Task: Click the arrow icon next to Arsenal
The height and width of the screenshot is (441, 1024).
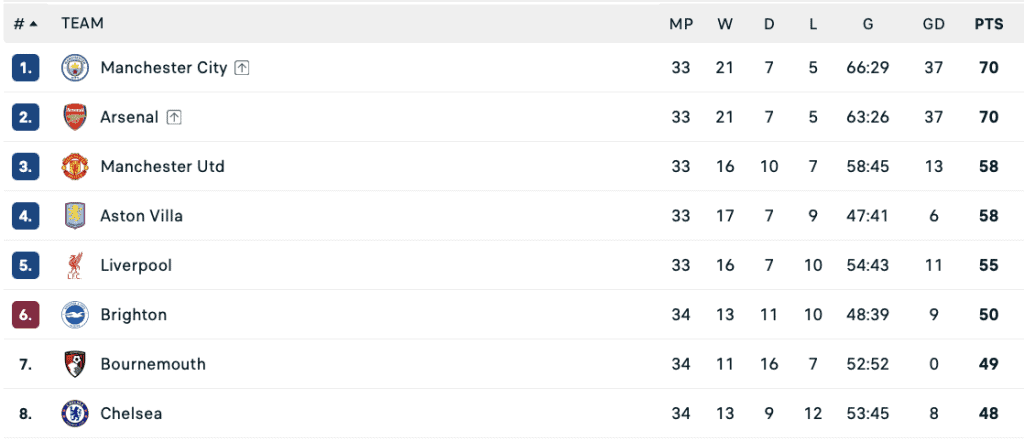Action: click(x=174, y=117)
